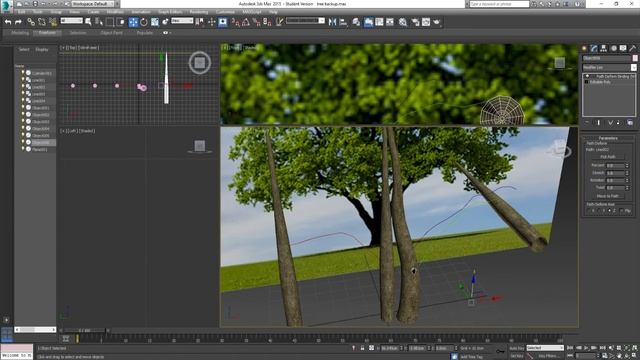The height and width of the screenshot is (360, 640).
Task: Open the Create command panel tab
Action: (x=584, y=48)
